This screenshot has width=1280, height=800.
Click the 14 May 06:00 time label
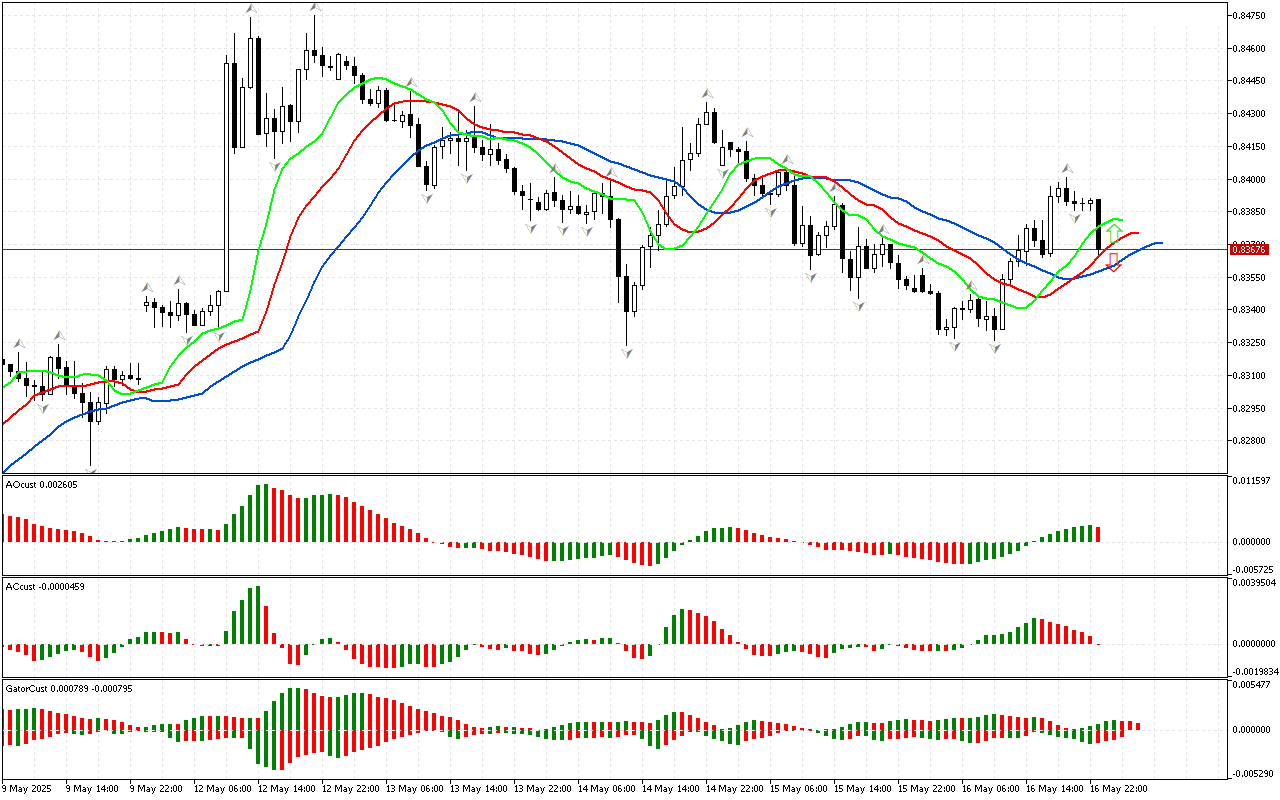pos(606,789)
